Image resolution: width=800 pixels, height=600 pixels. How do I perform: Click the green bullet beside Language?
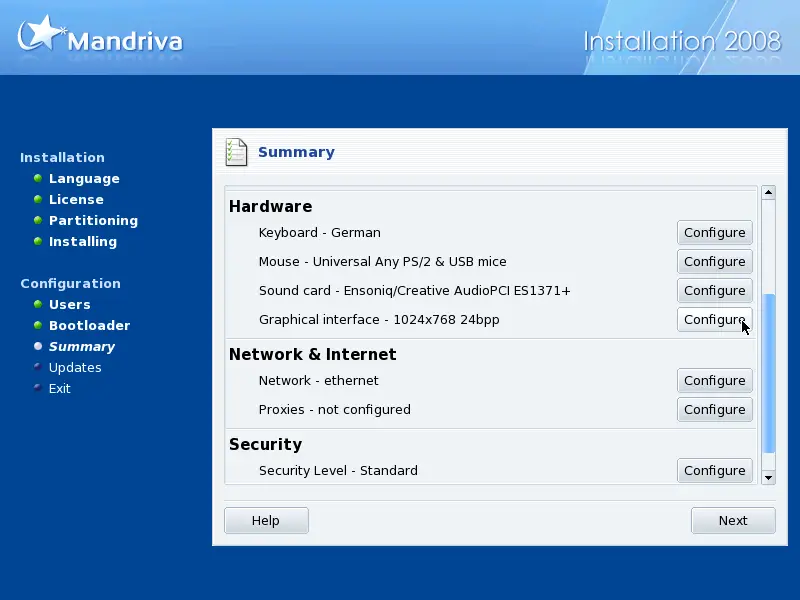[38, 178]
